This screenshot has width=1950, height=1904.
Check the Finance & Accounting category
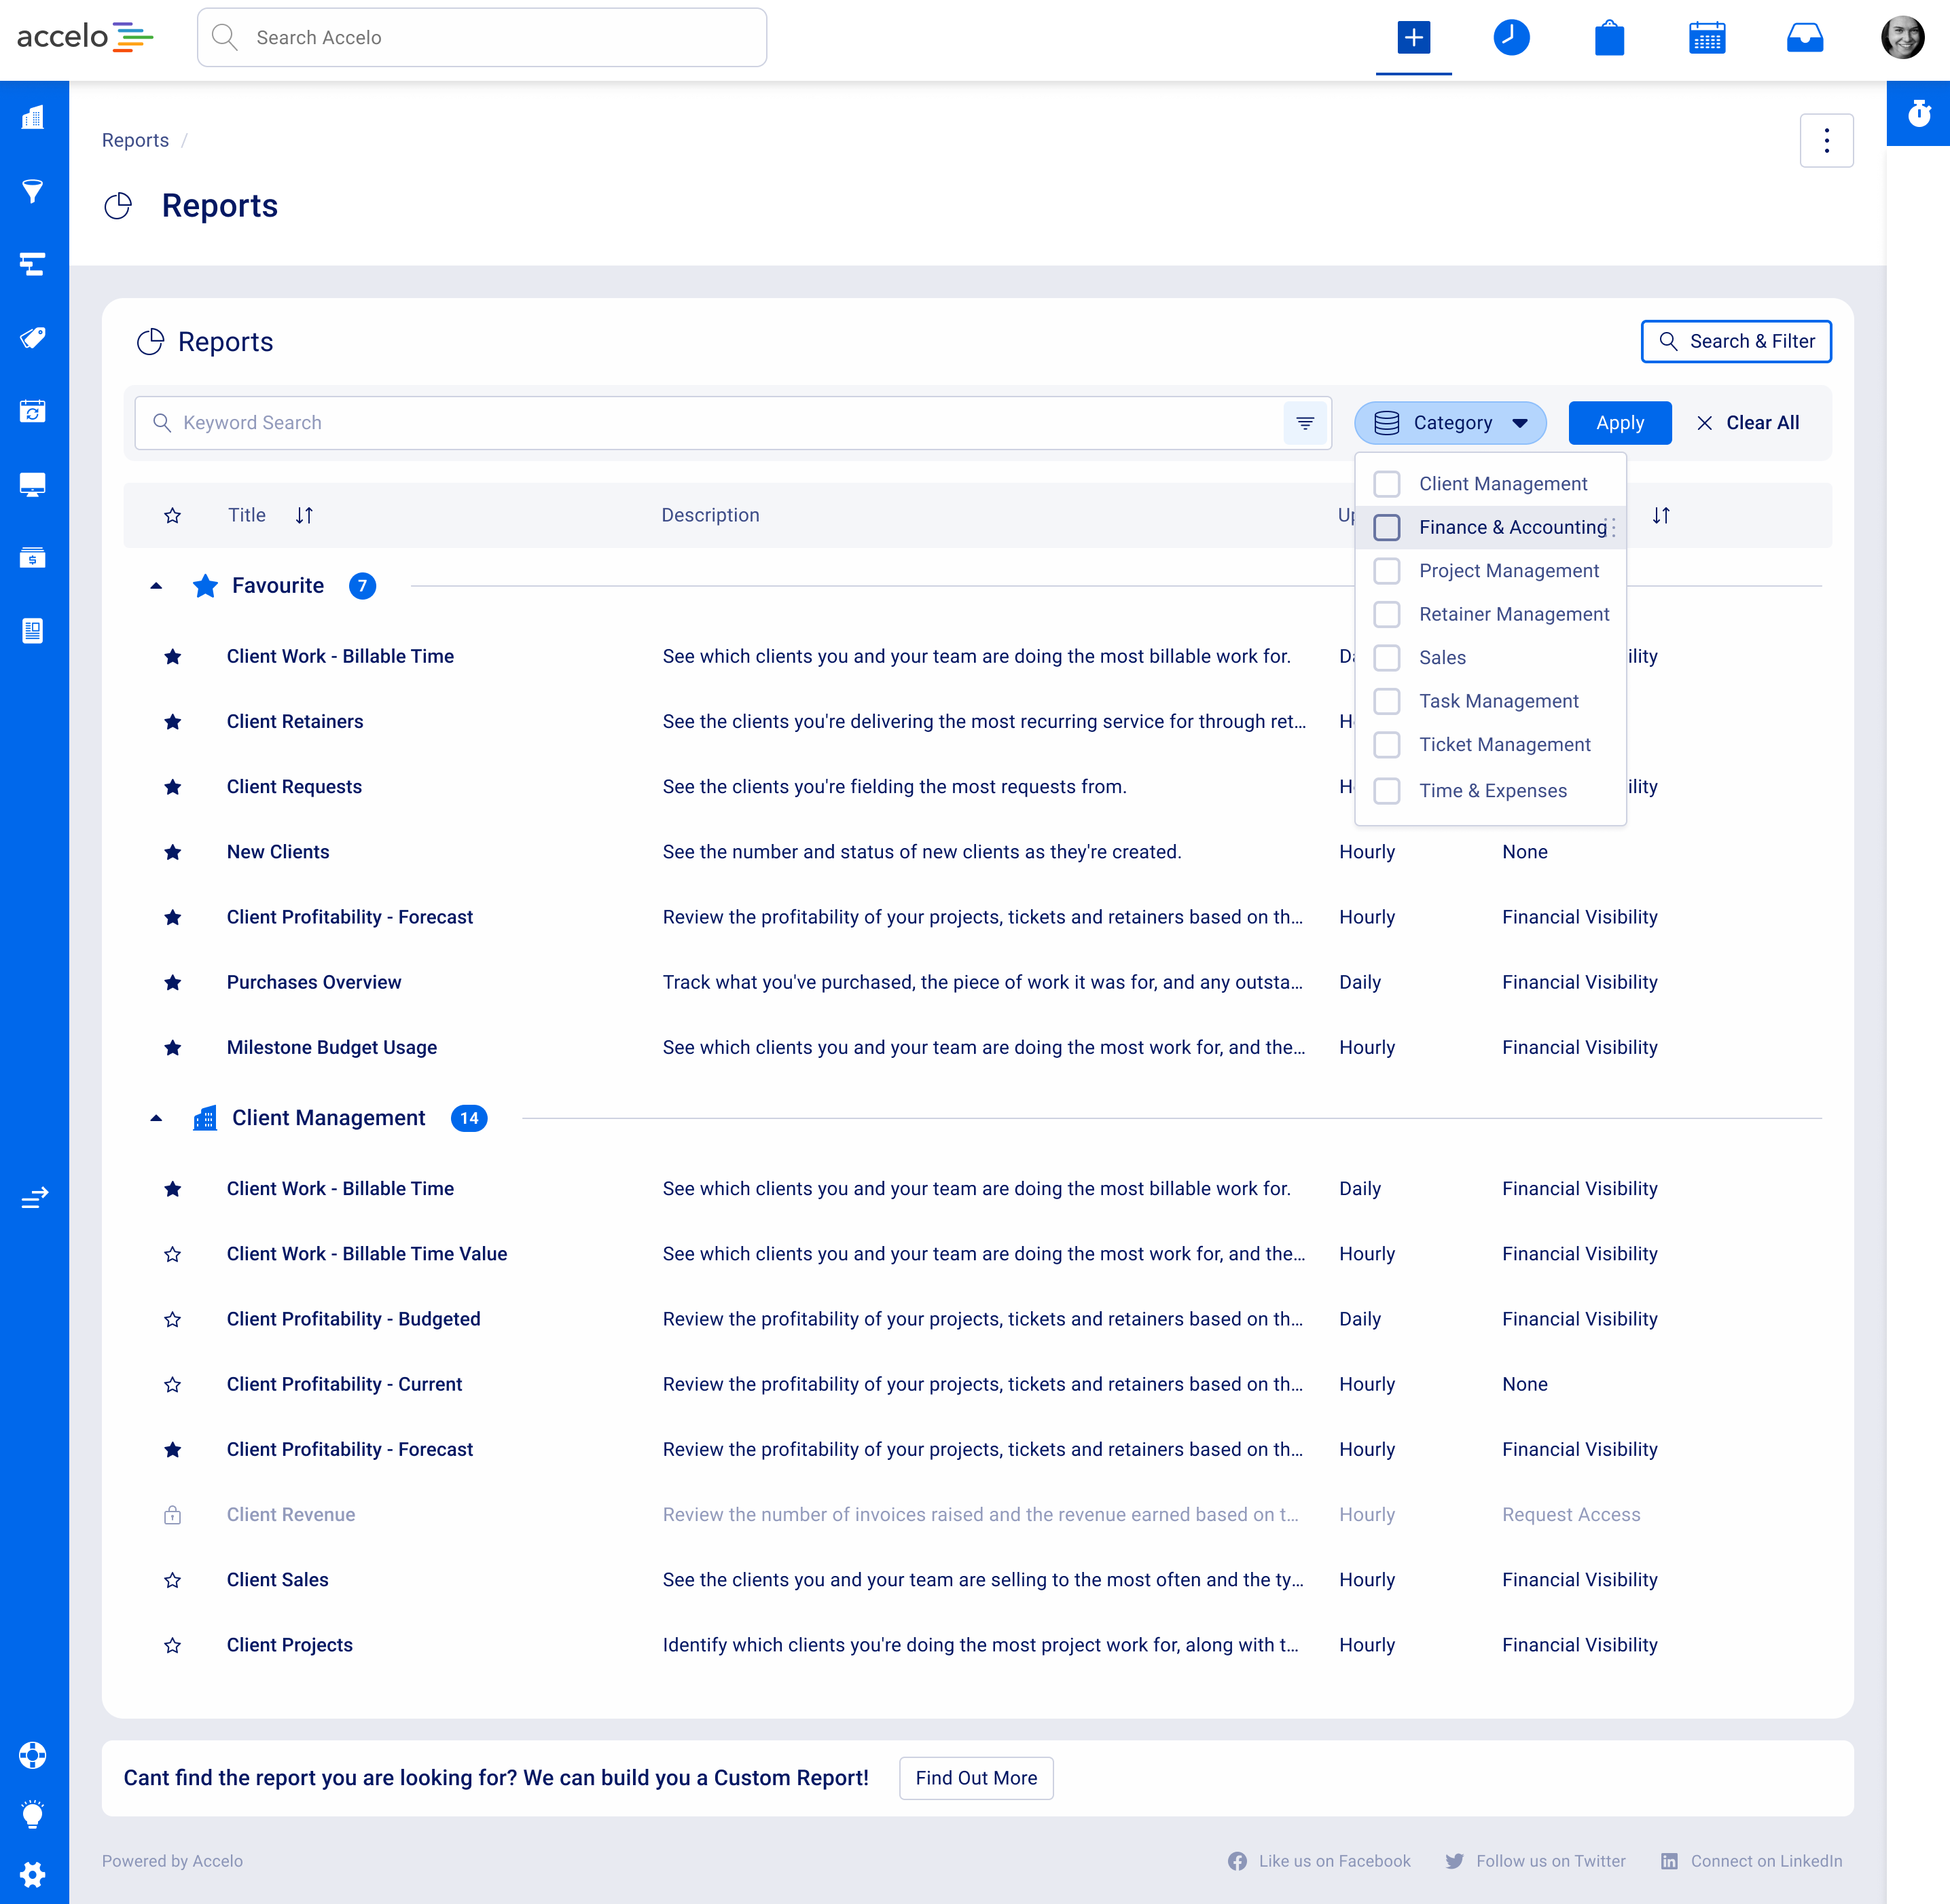tap(1386, 527)
